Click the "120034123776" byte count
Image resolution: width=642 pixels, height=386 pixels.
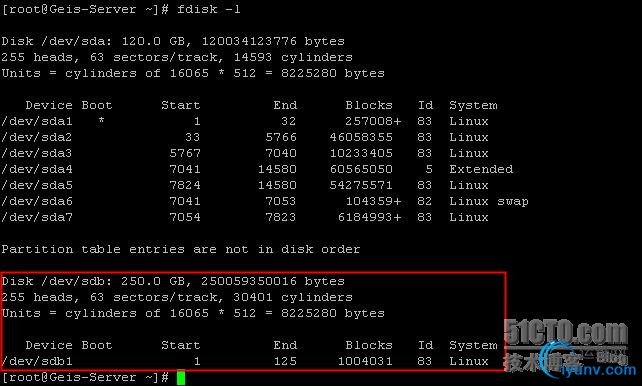[249, 41]
